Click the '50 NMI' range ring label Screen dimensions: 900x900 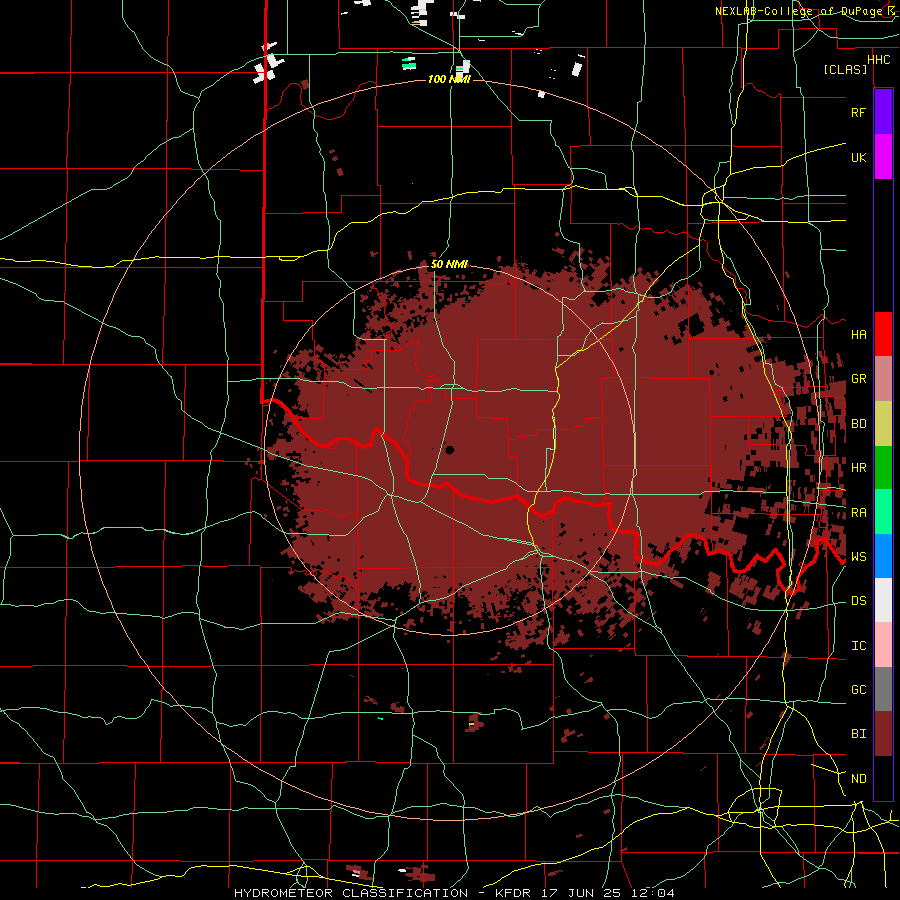point(449,264)
